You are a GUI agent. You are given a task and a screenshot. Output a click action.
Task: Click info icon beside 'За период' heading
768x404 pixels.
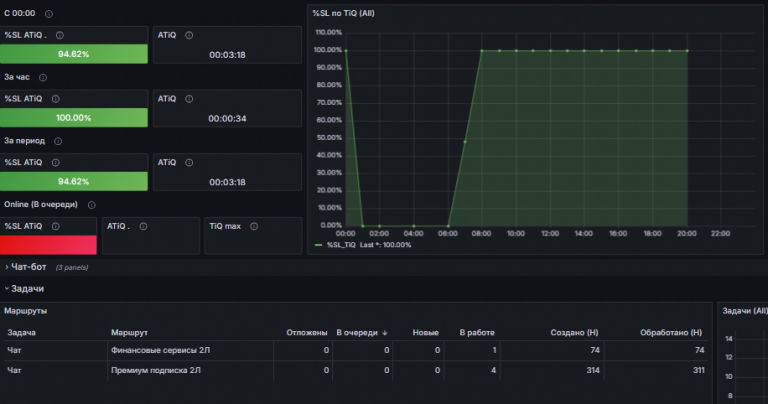[x=58, y=141]
